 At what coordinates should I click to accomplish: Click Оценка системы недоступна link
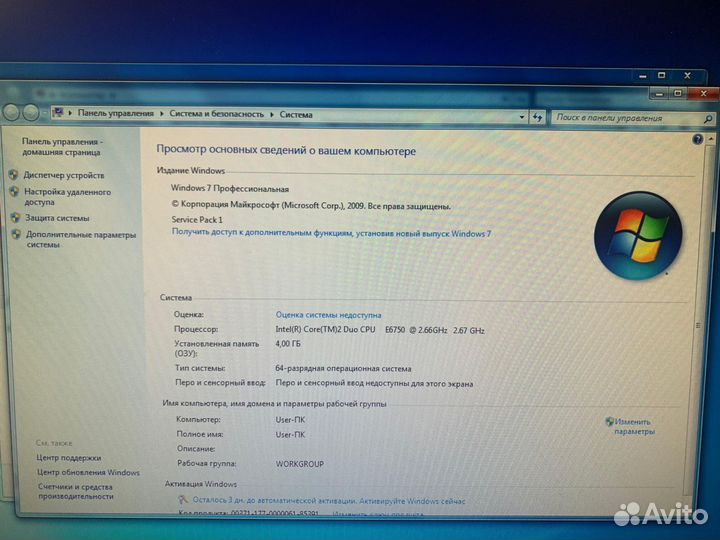pos(328,315)
